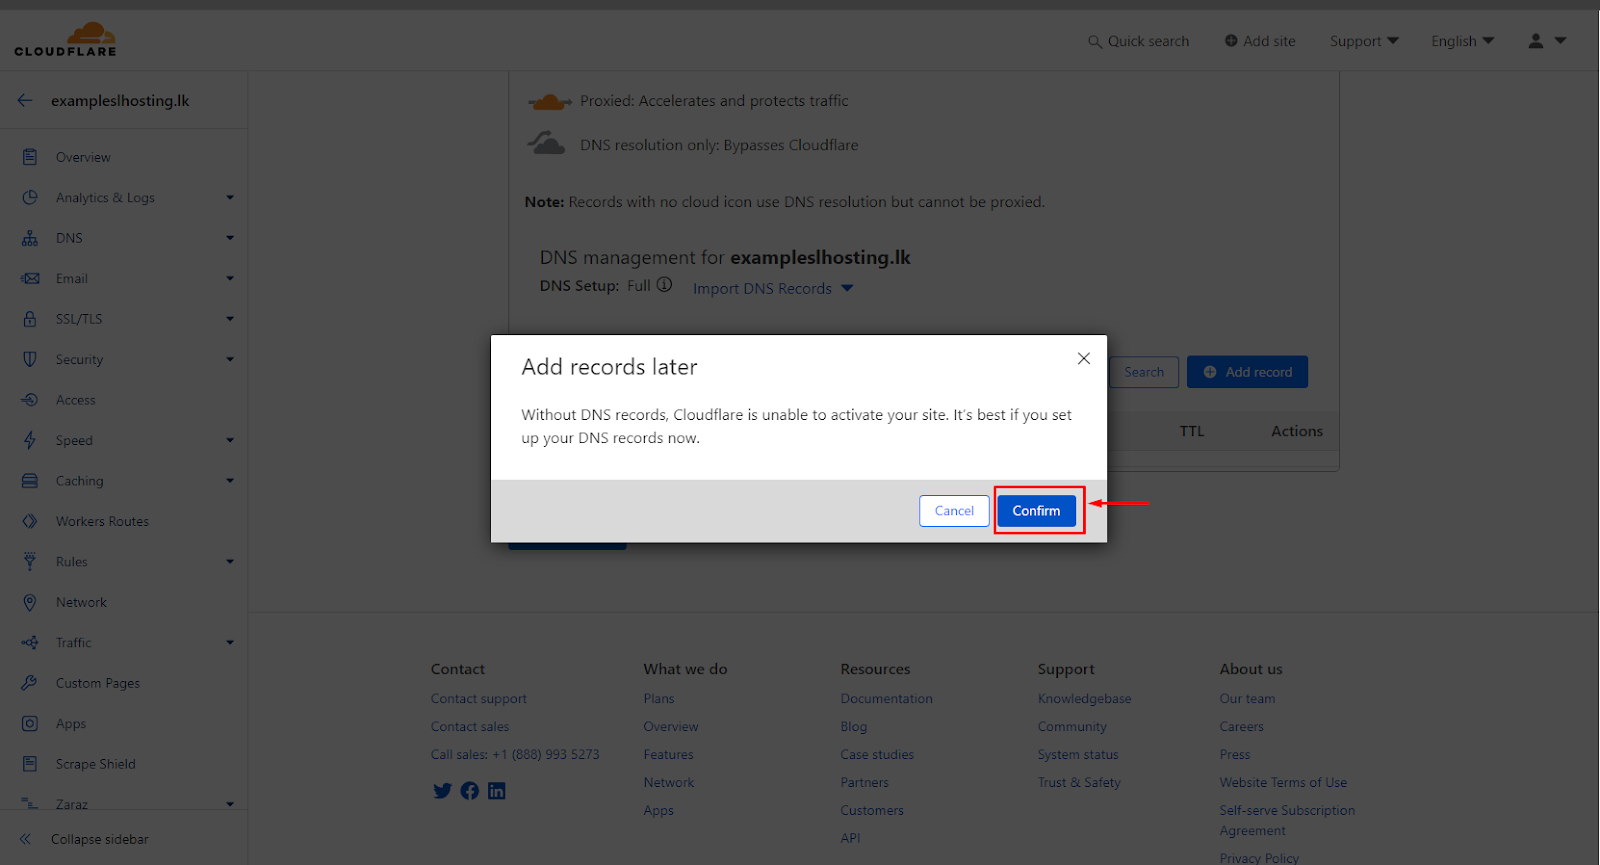The height and width of the screenshot is (865, 1600).
Task: Select Overview in the sidebar
Action: coord(83,157)
